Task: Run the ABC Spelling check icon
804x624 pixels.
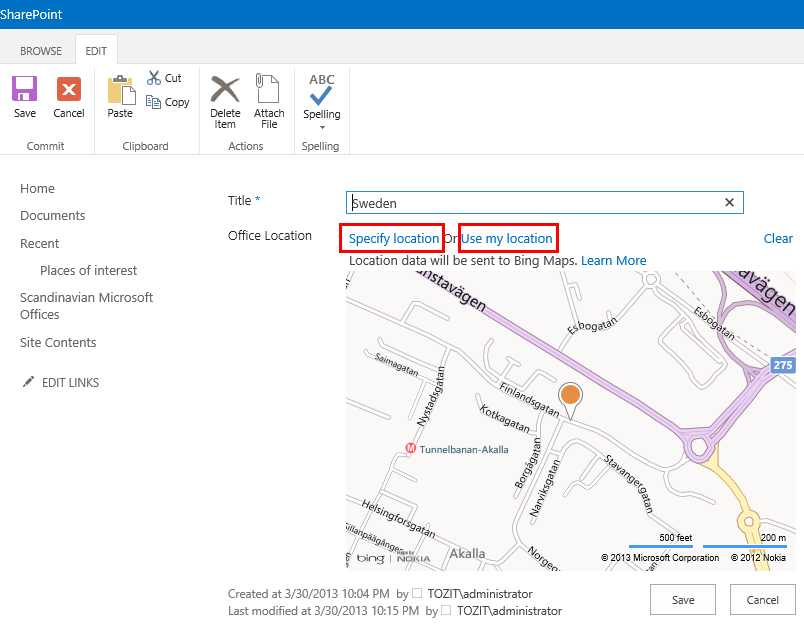Action: click(x=321, y=89)
